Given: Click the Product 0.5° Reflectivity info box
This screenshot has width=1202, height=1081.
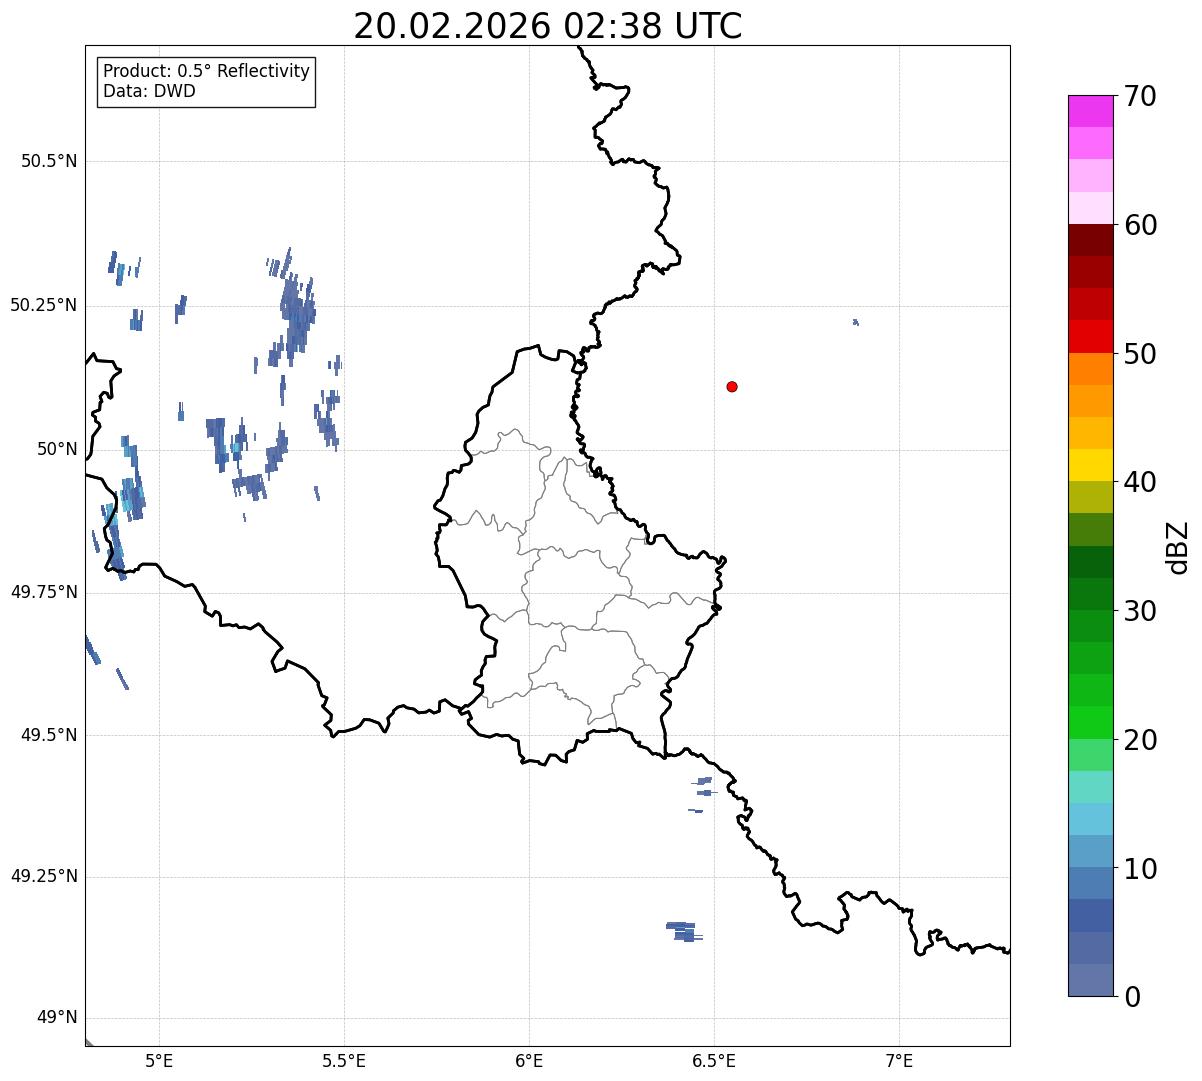Looking at the screenshot, I should tap(206, 81).
